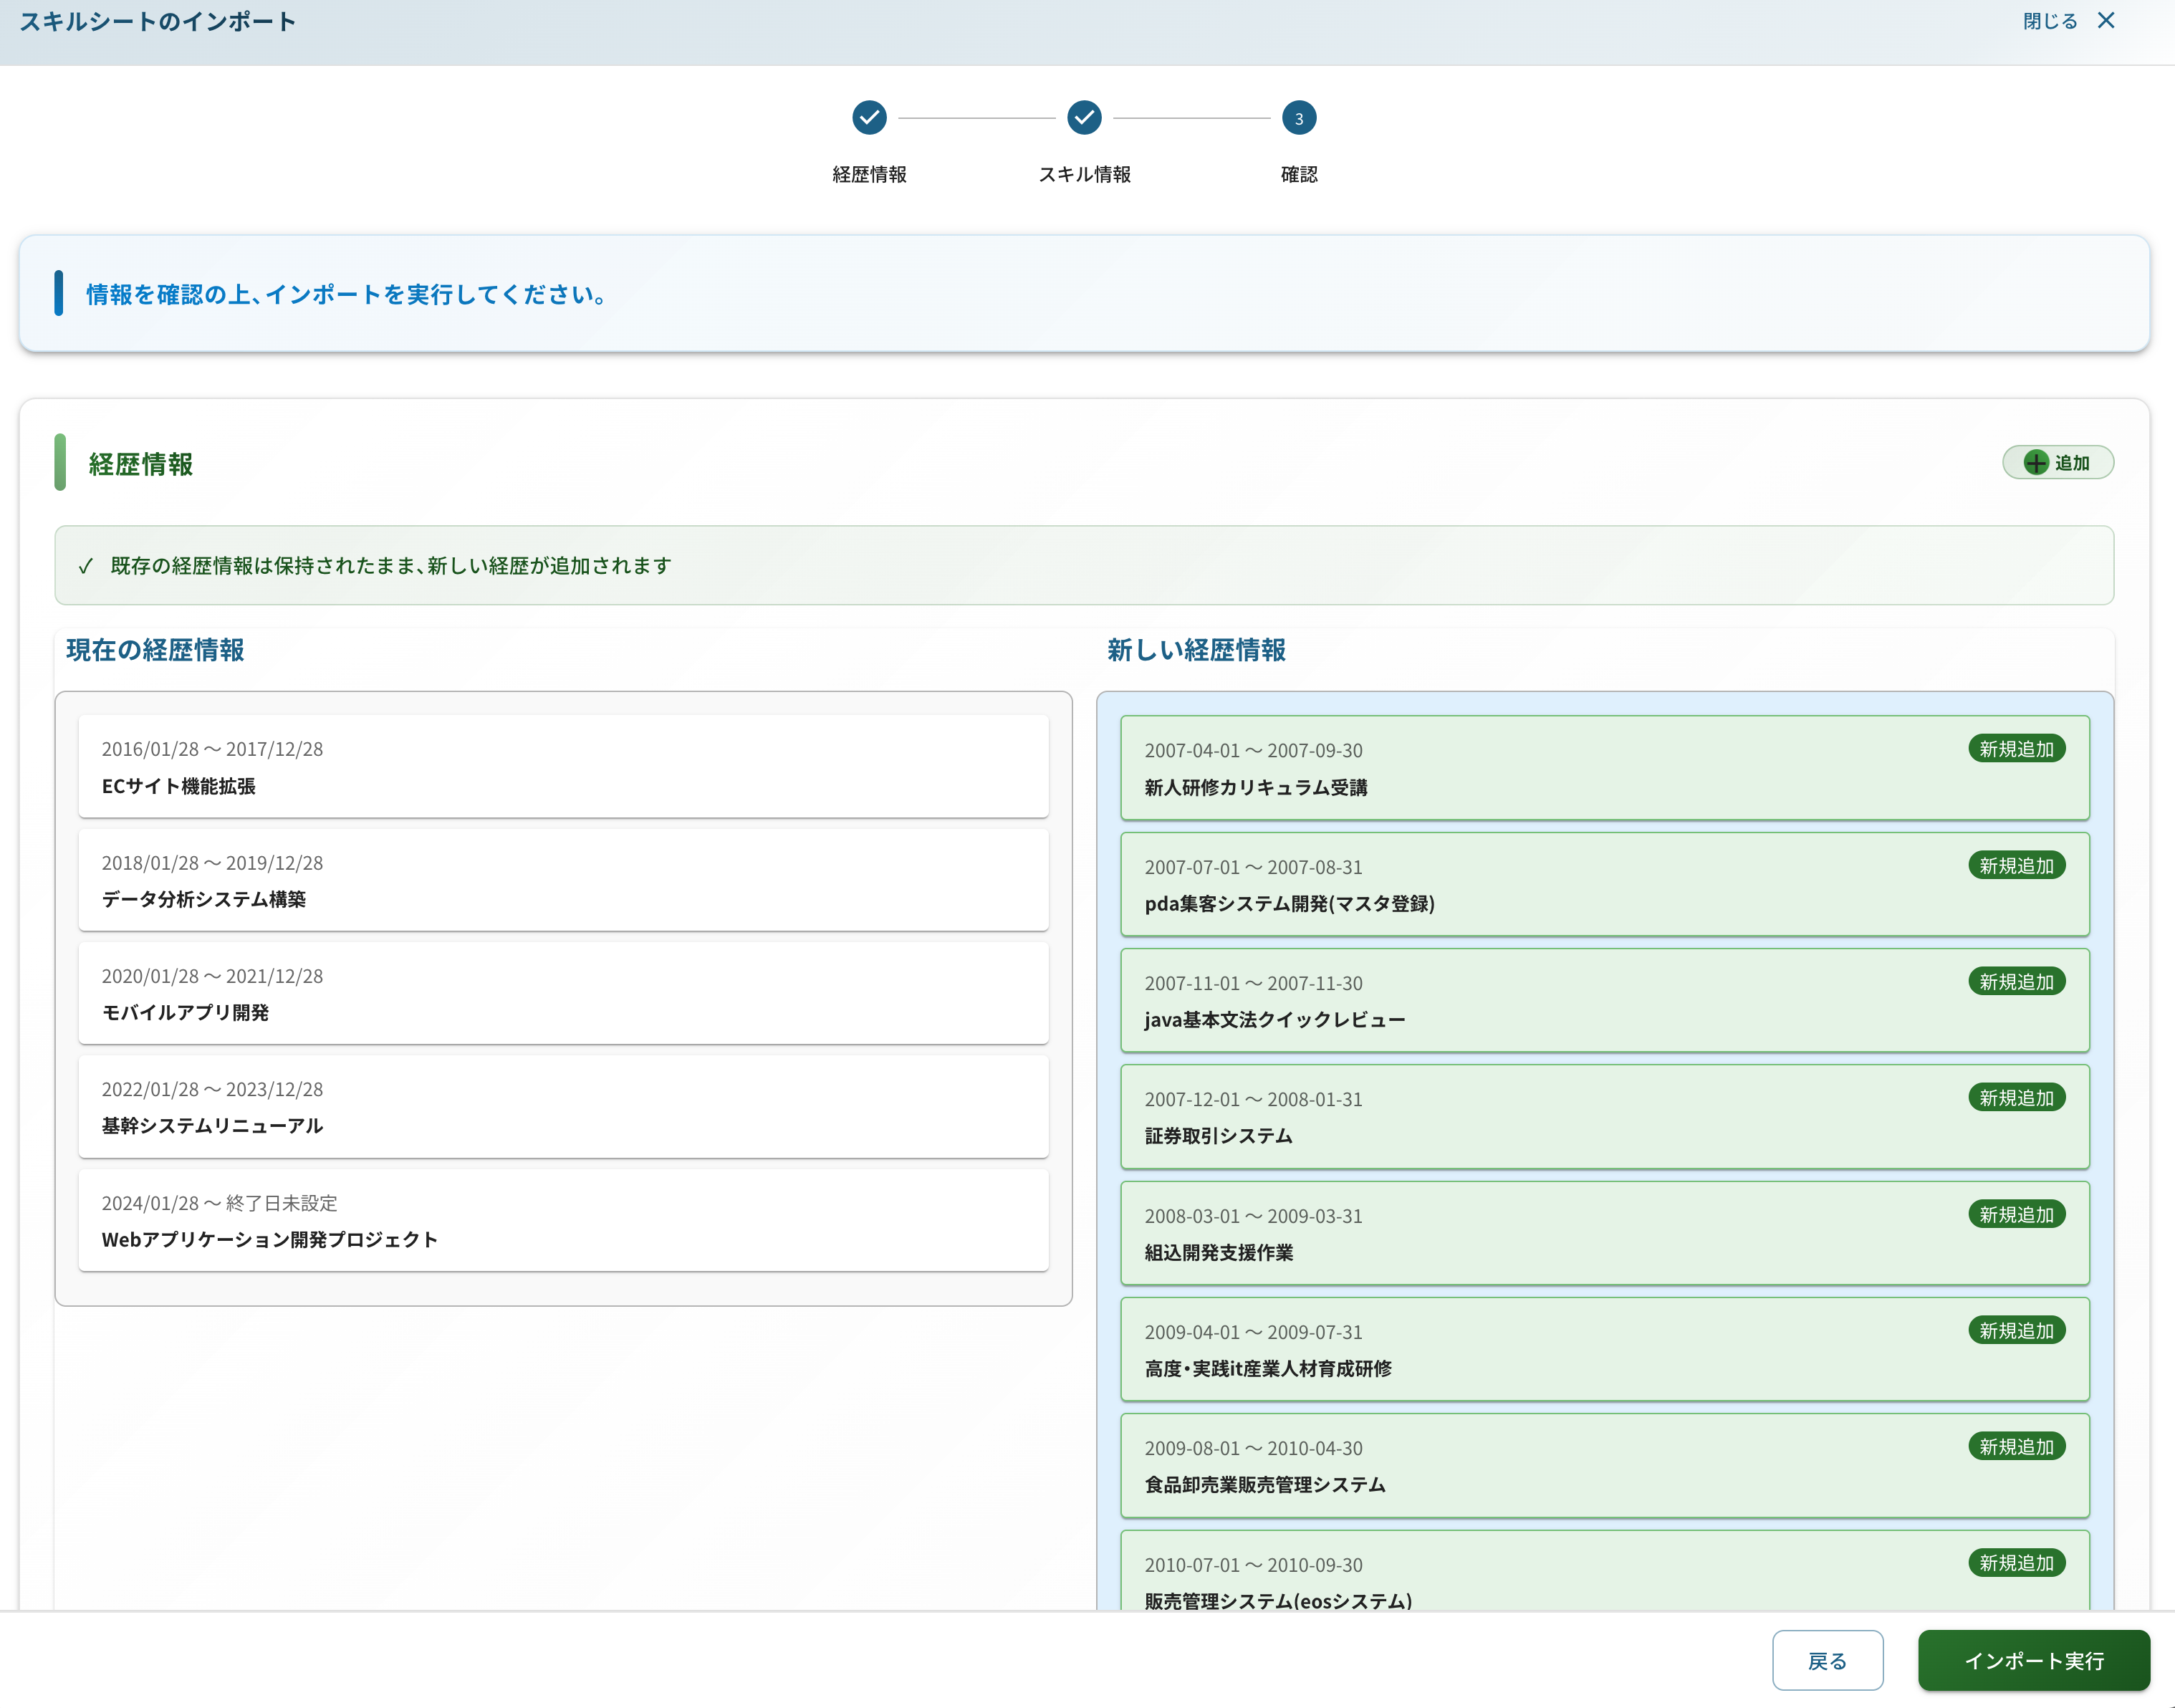Click the 閉じる link text

[x=2049, y=21]
